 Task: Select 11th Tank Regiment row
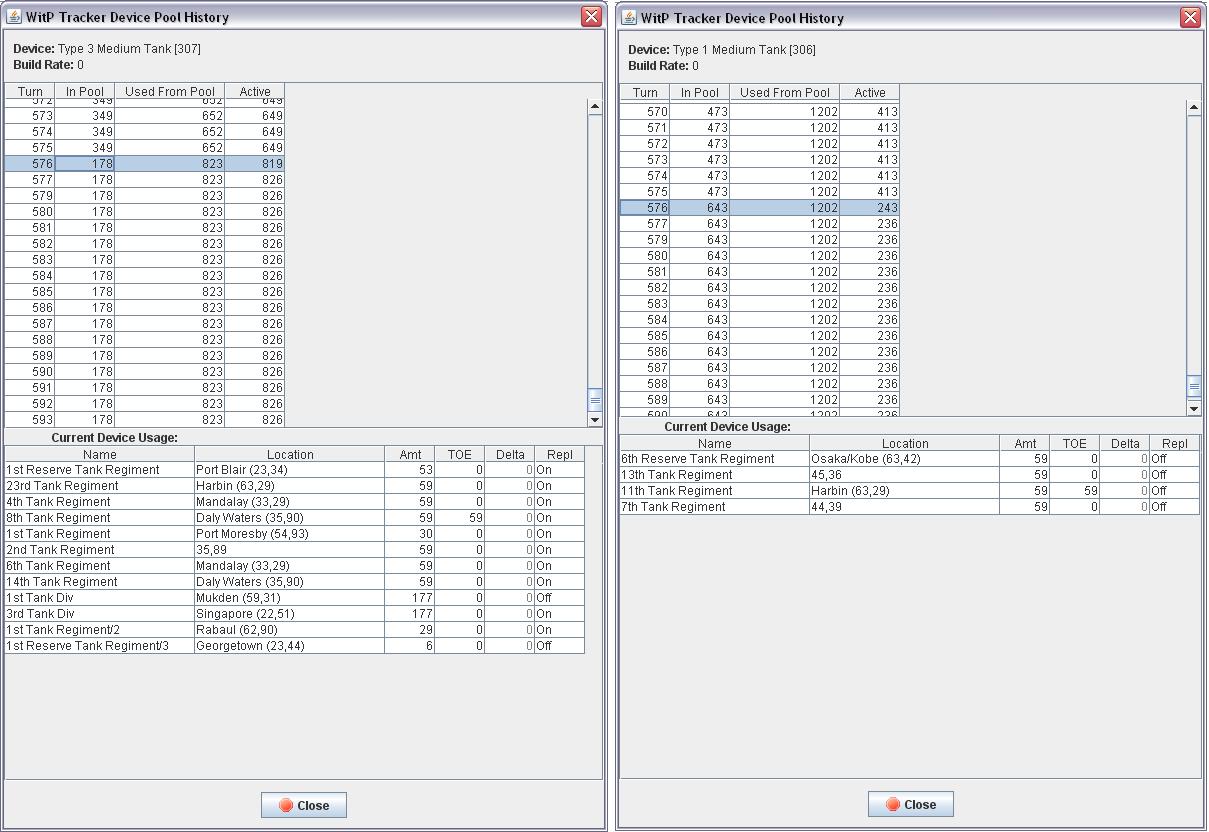(910, 491)
